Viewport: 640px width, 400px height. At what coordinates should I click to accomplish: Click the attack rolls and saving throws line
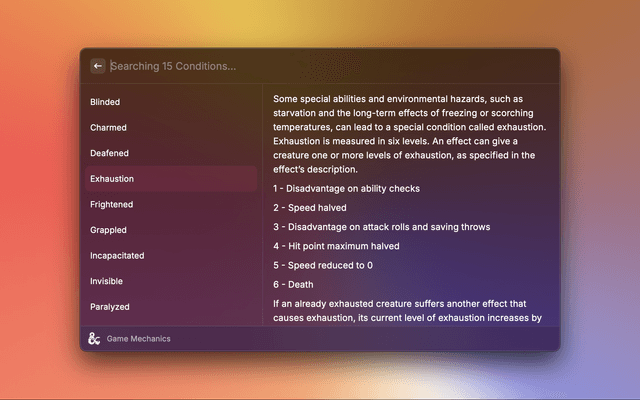(x=381, y=227)
